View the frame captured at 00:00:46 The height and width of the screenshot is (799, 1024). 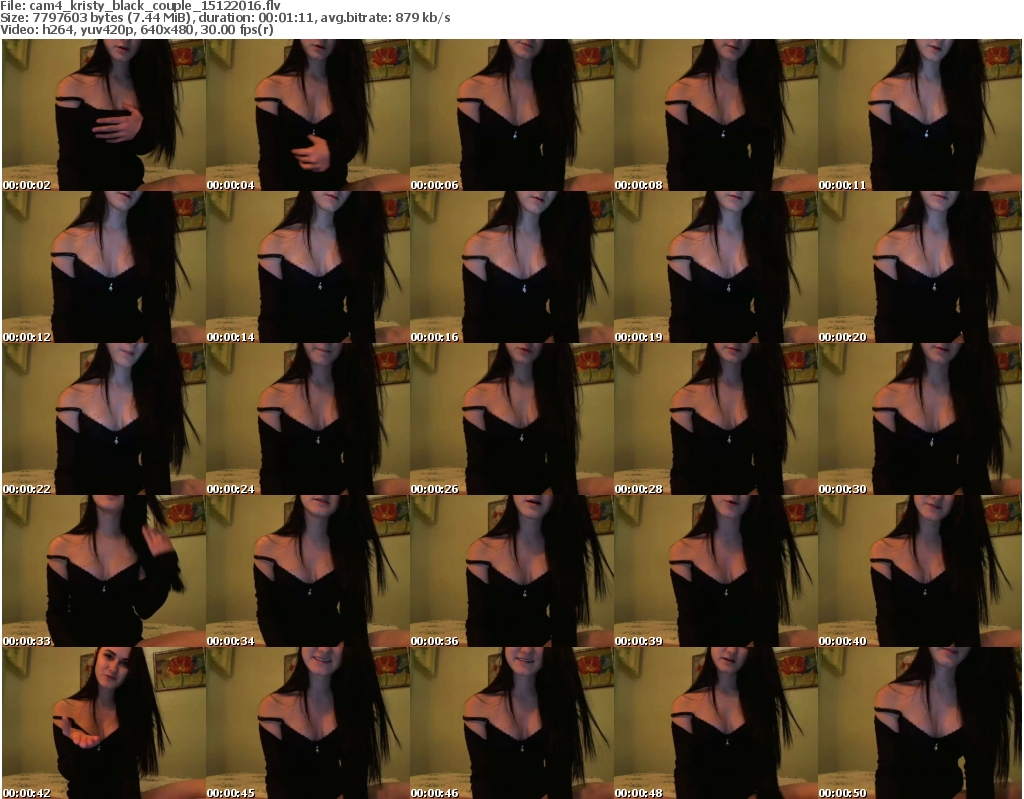click(511, 723)
